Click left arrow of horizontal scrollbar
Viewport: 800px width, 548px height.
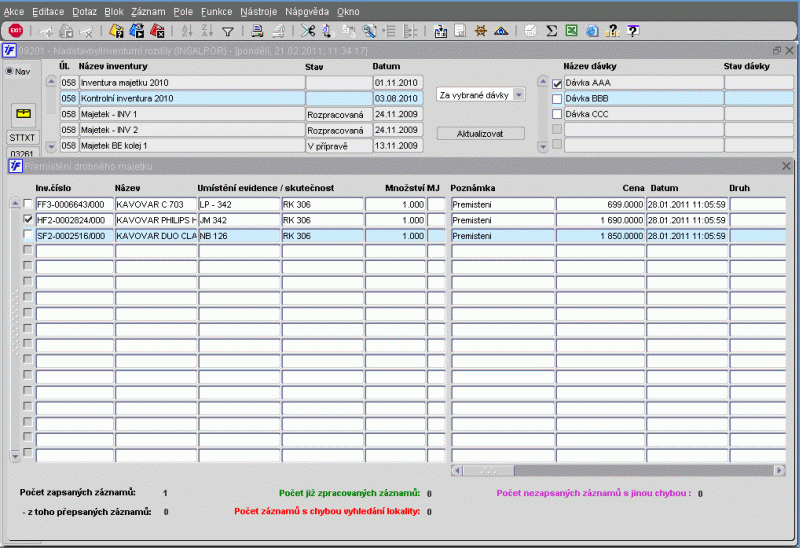[x=457, y=470]
